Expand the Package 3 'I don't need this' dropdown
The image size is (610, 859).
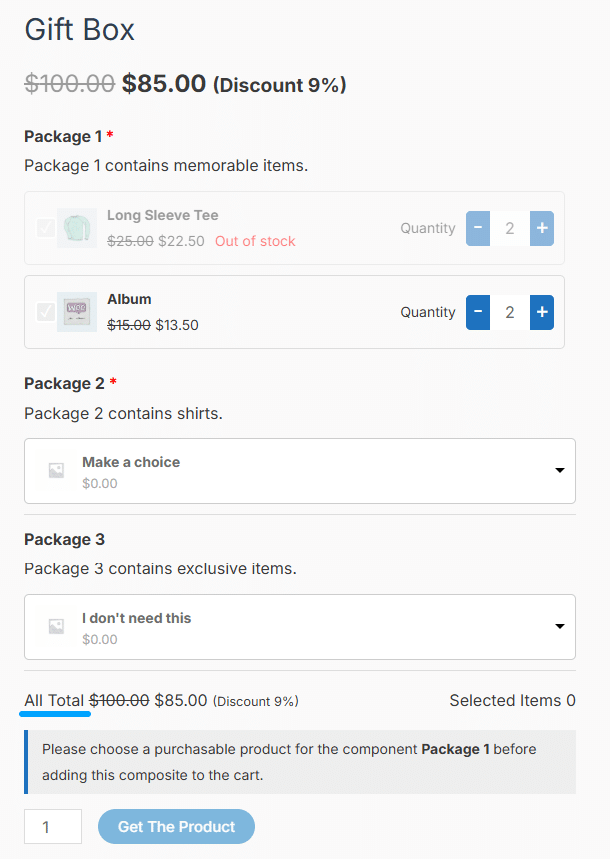coord(300,627)
